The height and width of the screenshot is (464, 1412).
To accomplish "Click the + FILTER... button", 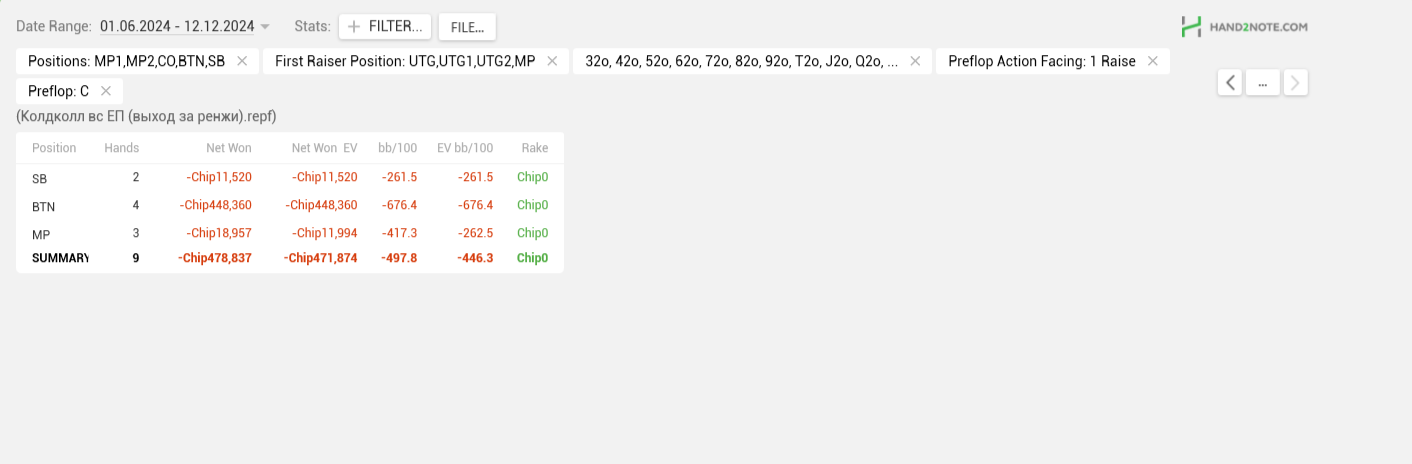I will click(385, 27).
